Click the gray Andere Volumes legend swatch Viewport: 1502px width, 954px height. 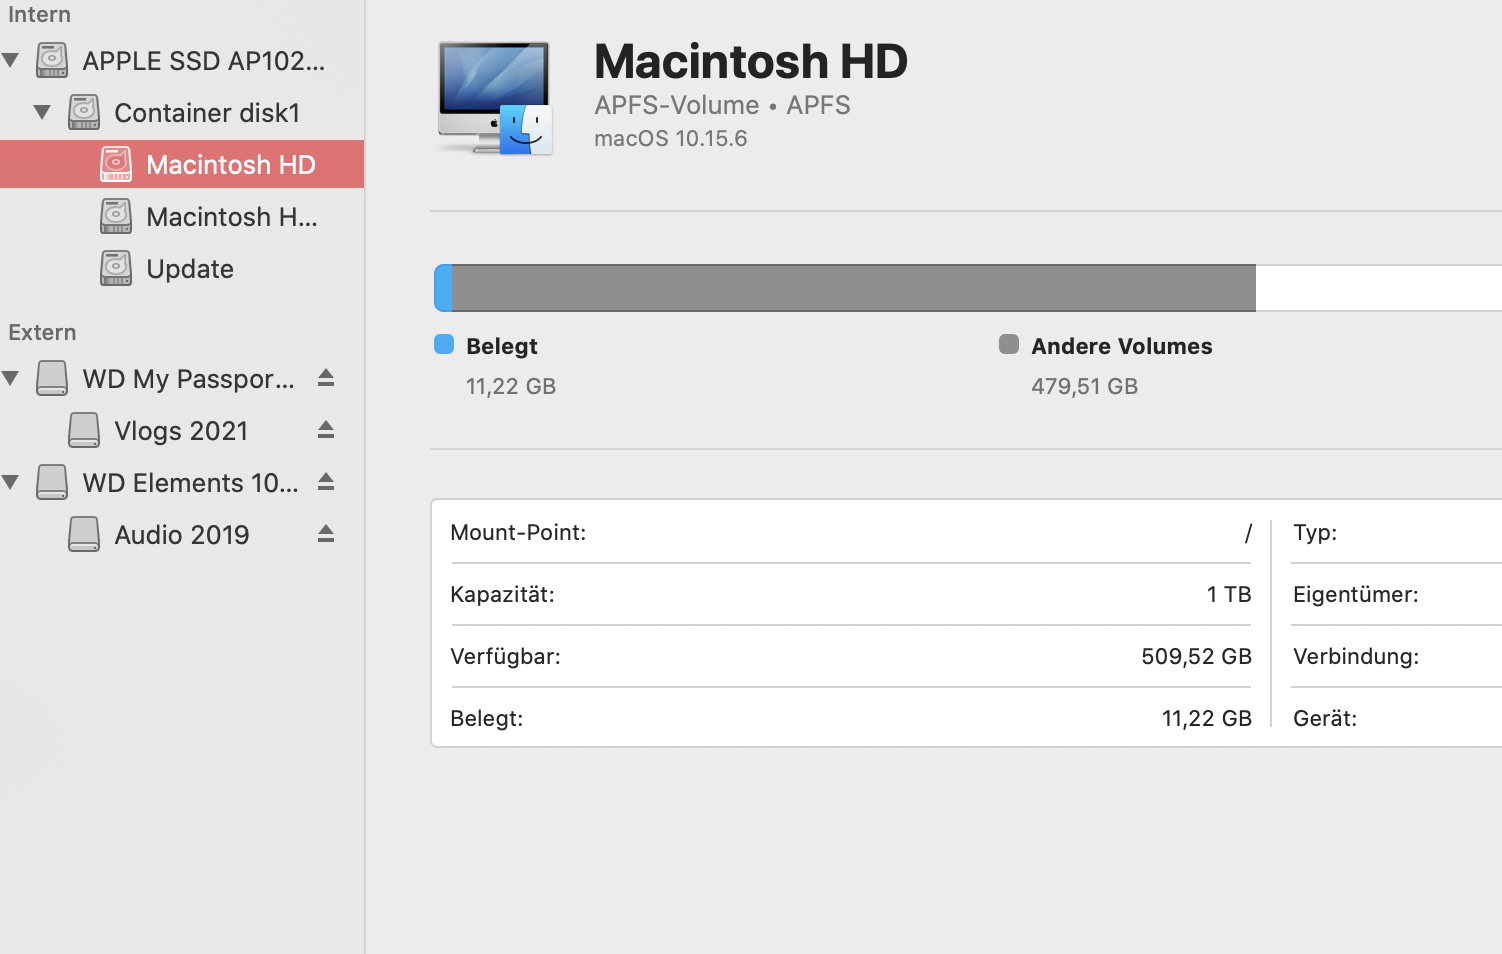click(1009, 345)
